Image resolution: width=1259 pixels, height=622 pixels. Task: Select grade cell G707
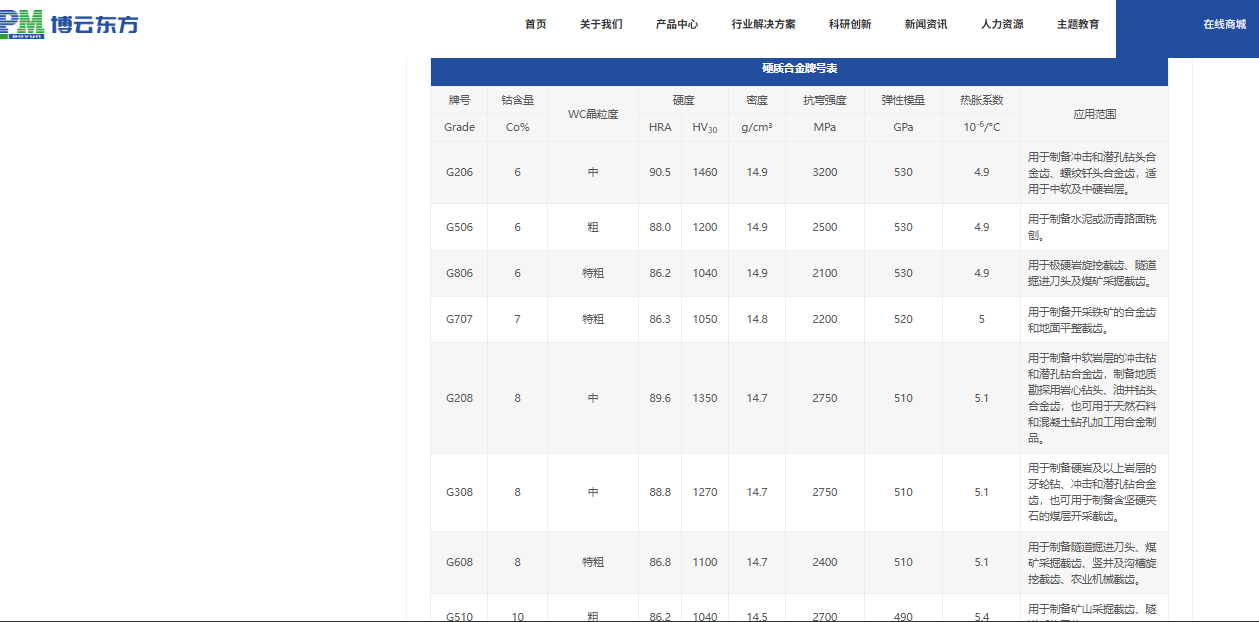(459, 319)
